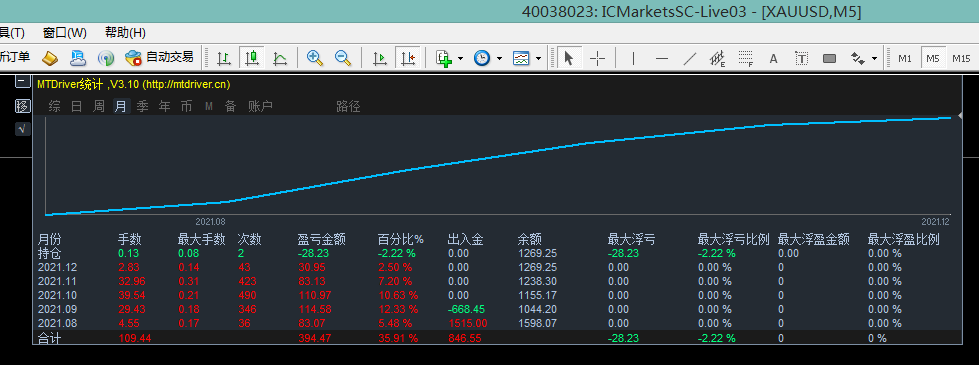Open the 账户 account tab
This screenshot has width=979, height=365.
260,107
